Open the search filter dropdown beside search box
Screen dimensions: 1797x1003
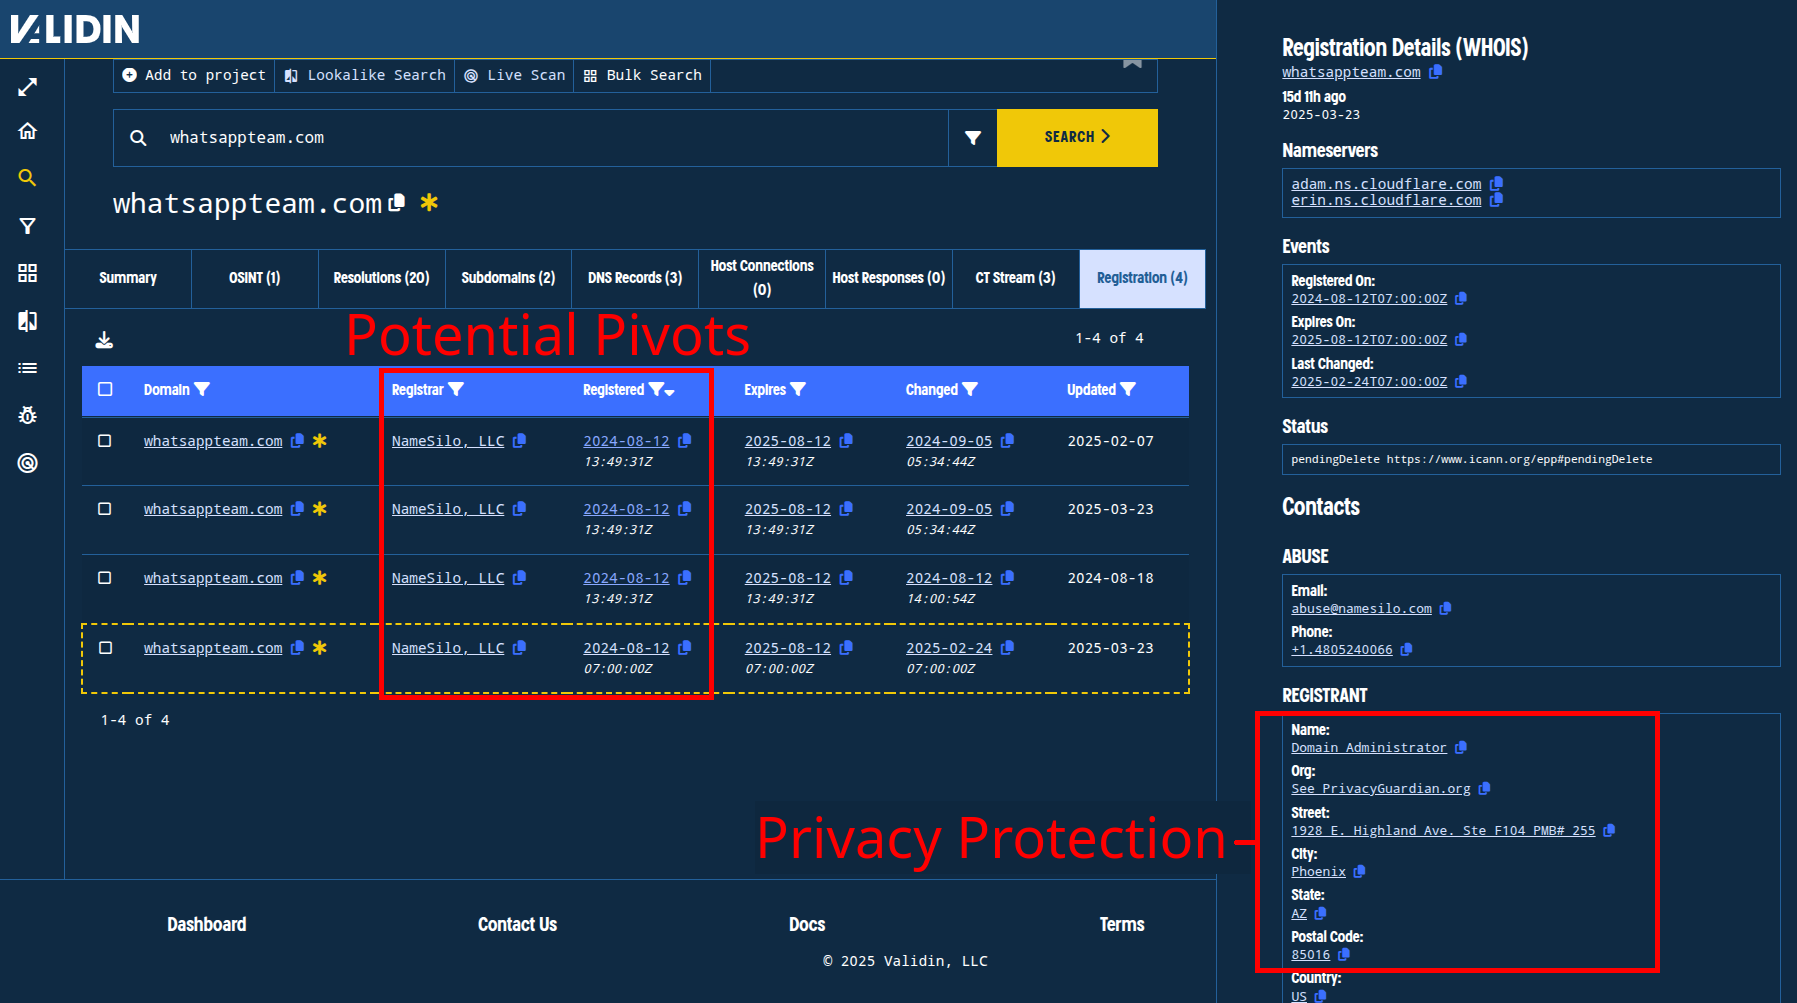coord(972,138)
